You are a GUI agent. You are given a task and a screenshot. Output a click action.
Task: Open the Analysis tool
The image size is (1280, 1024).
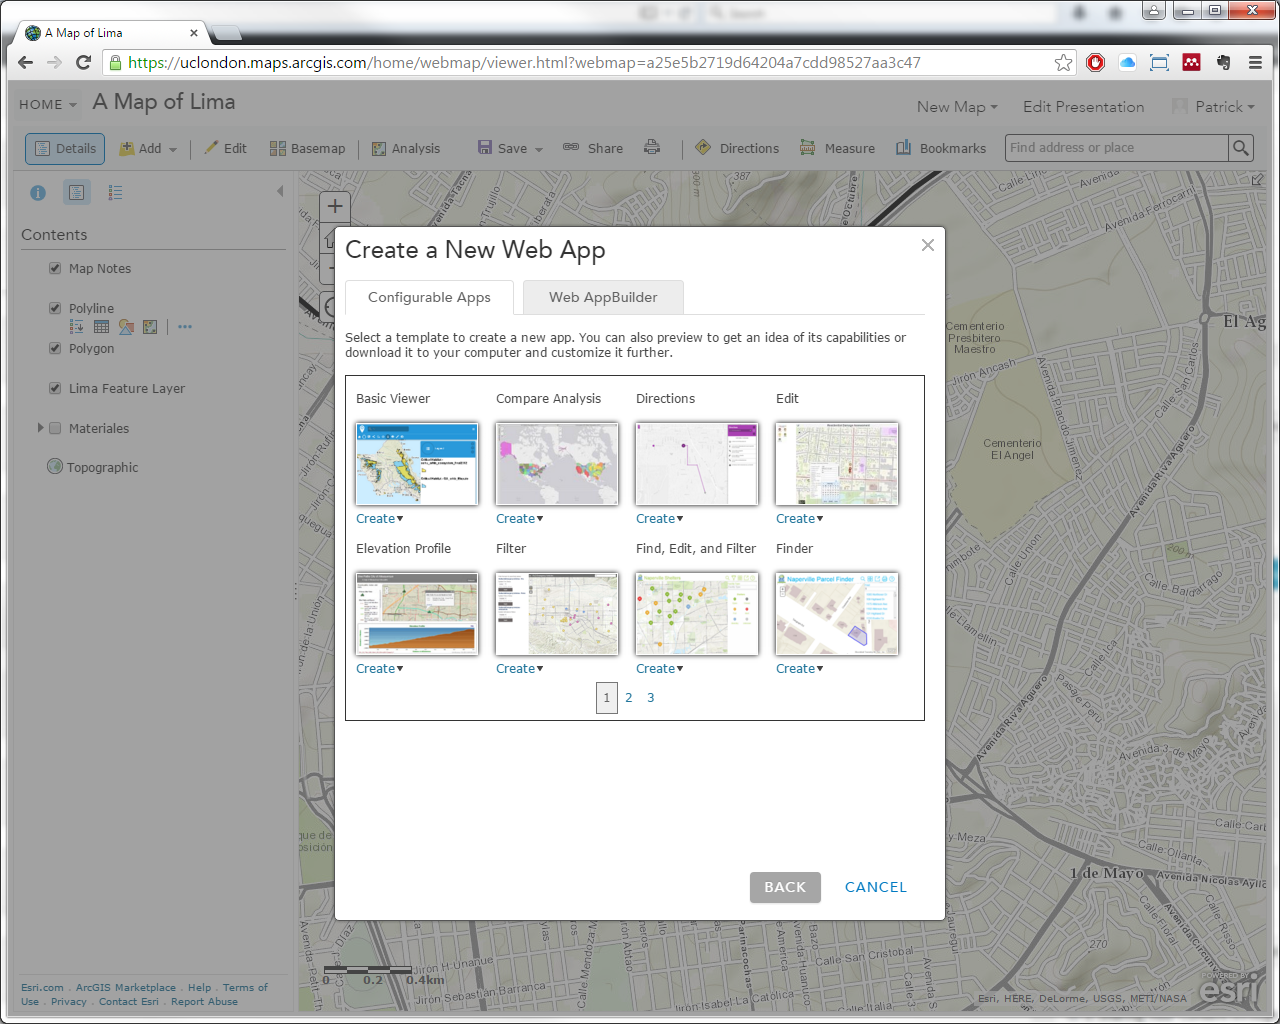tap(406, 148)
